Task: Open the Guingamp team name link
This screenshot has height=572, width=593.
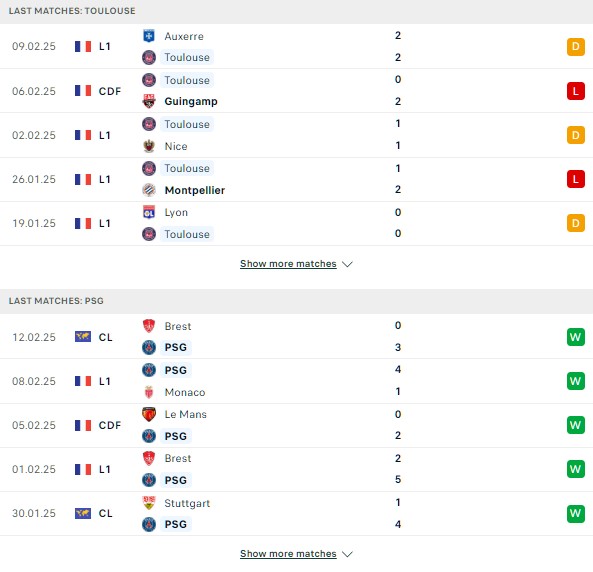Action: tap(191, 101)
